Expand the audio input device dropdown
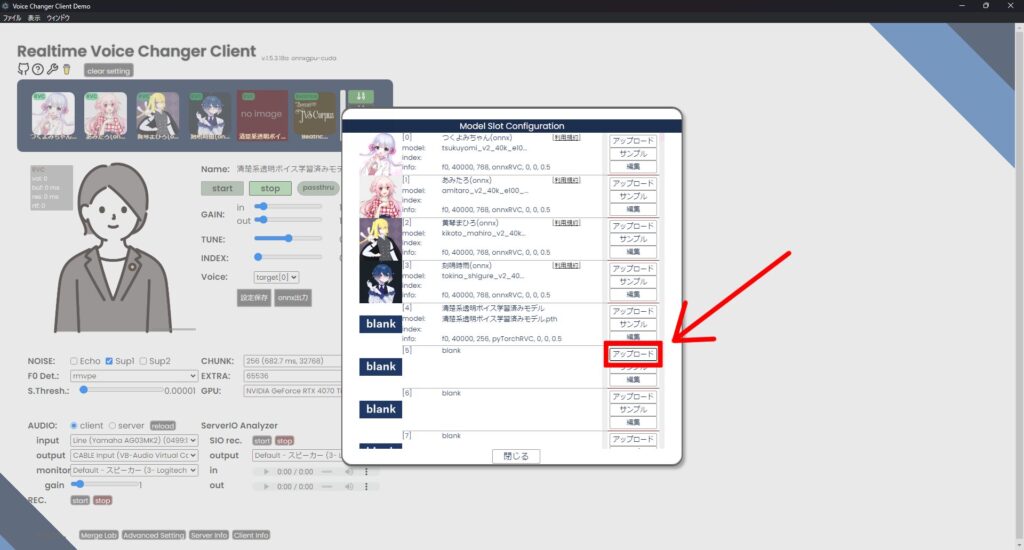Viewport: 1024px width, 550px height. (x=133, y=441)
